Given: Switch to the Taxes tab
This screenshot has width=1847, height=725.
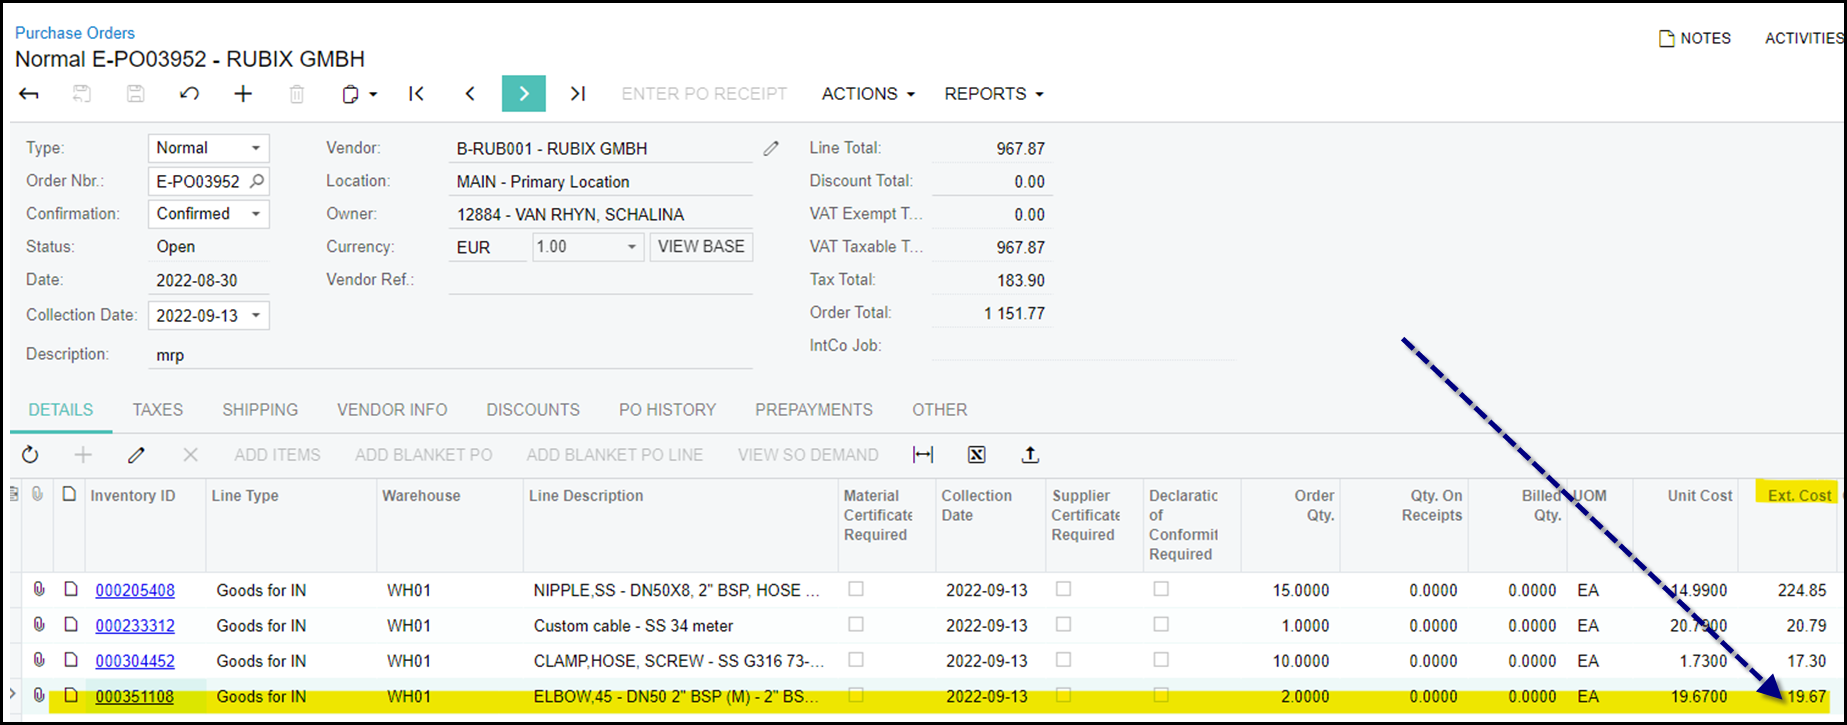Looking at the screenshot, I should tap(158, 410).
